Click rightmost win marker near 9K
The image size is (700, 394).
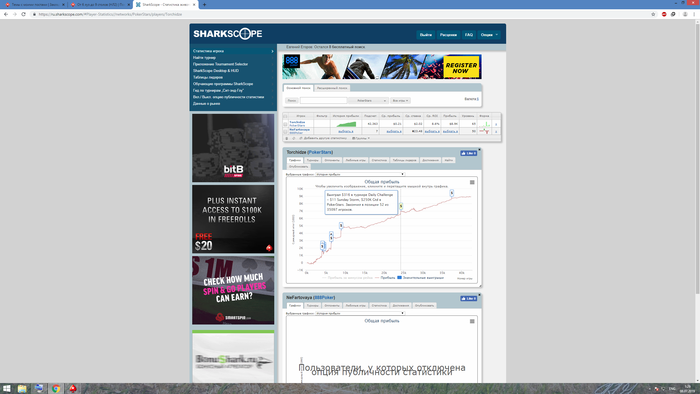(x=452, y=193)
